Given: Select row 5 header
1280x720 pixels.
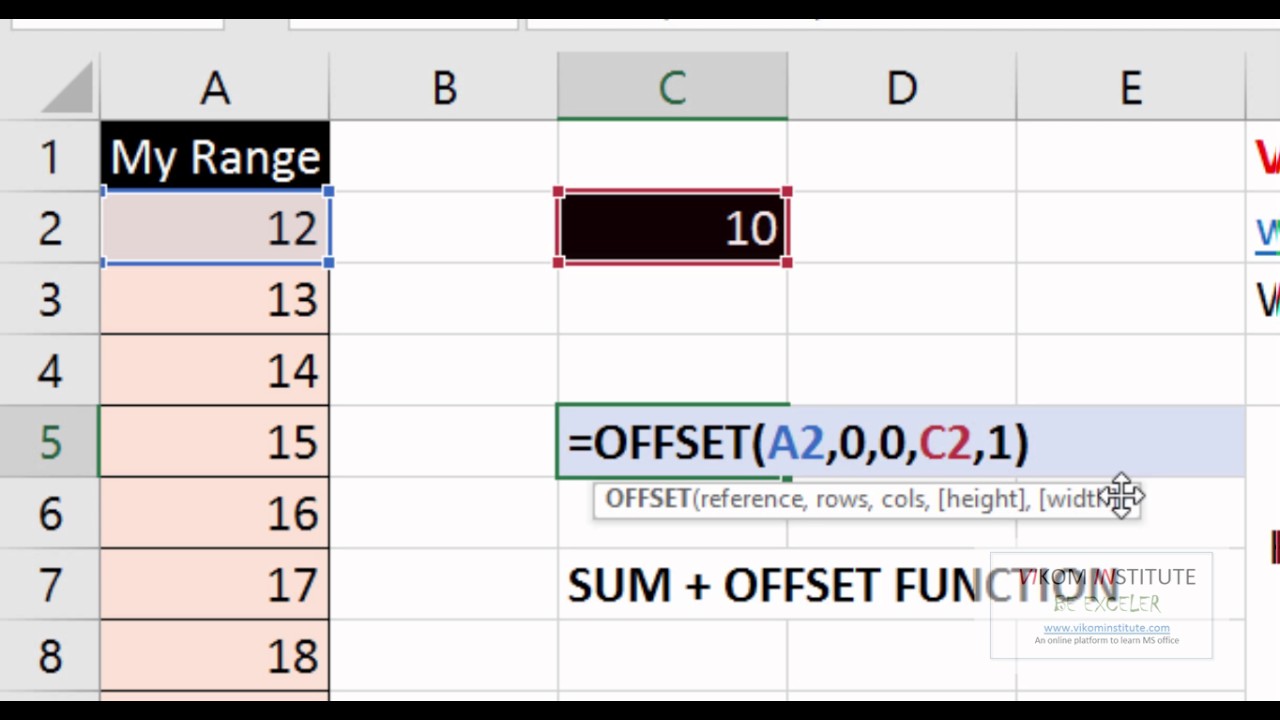Looking at the screenshot, I should (x=50, y=441).
